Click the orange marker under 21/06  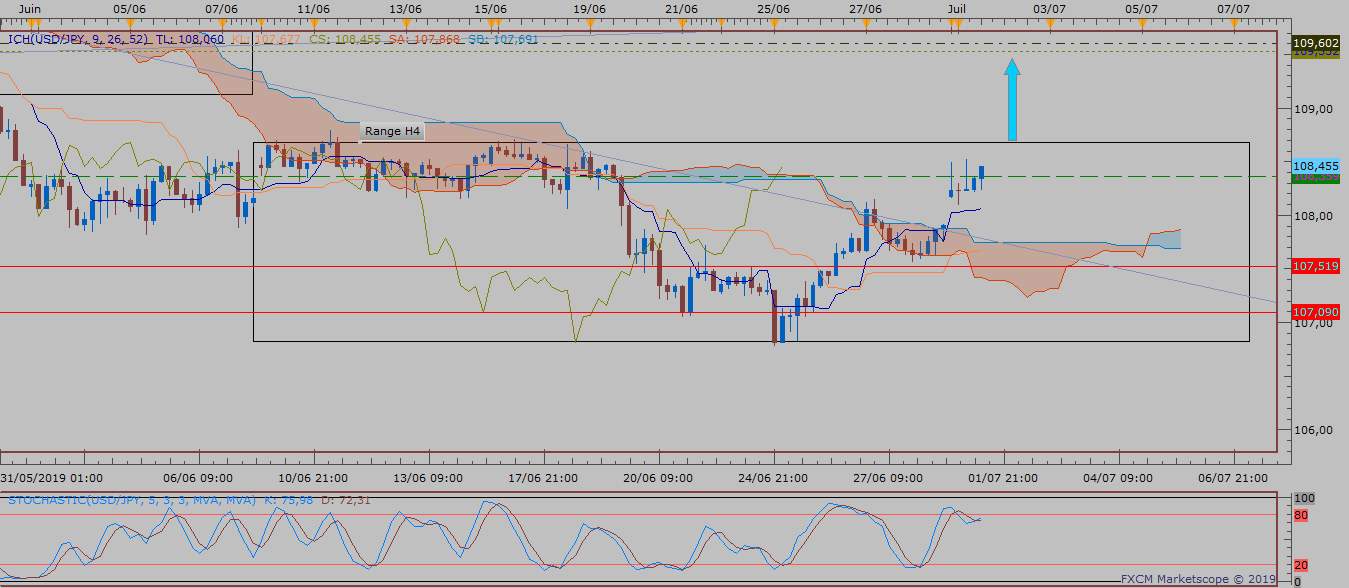coord(681,23)
